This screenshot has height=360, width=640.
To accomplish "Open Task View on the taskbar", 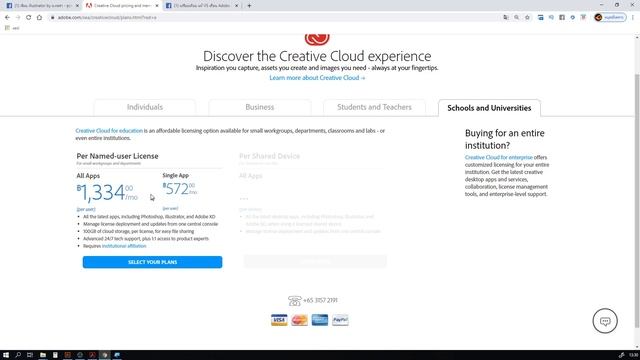I will [30, 355].
